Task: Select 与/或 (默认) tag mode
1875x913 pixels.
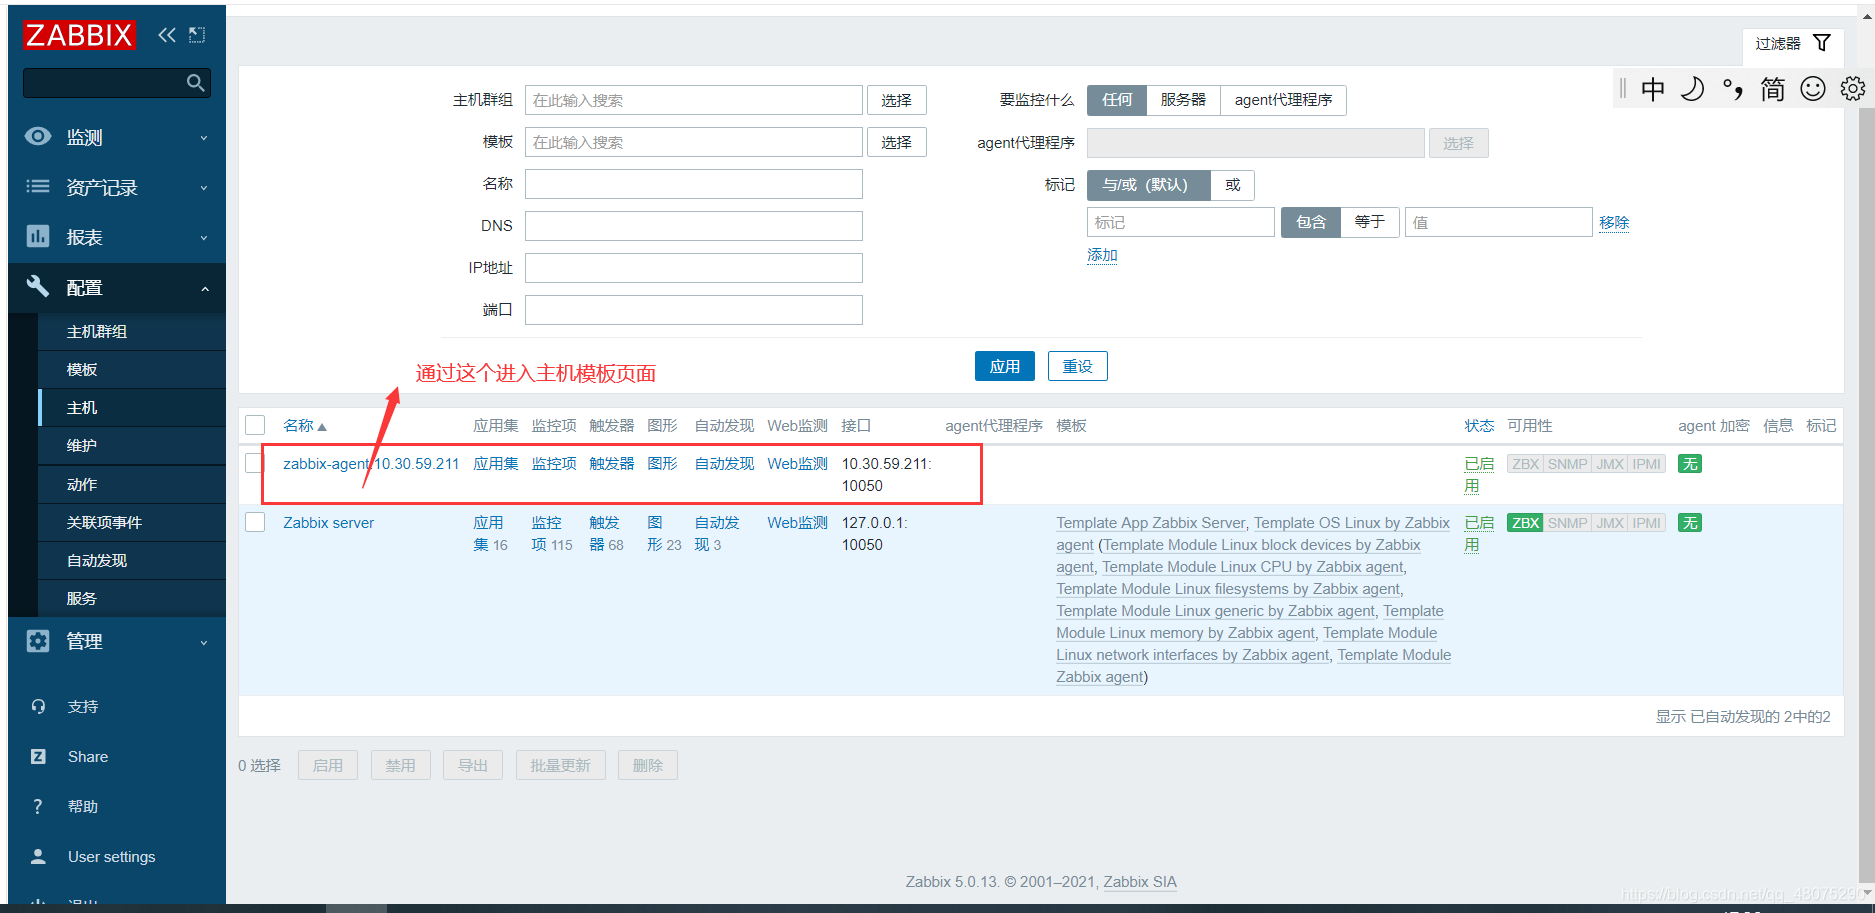Action: point(1148,185)
